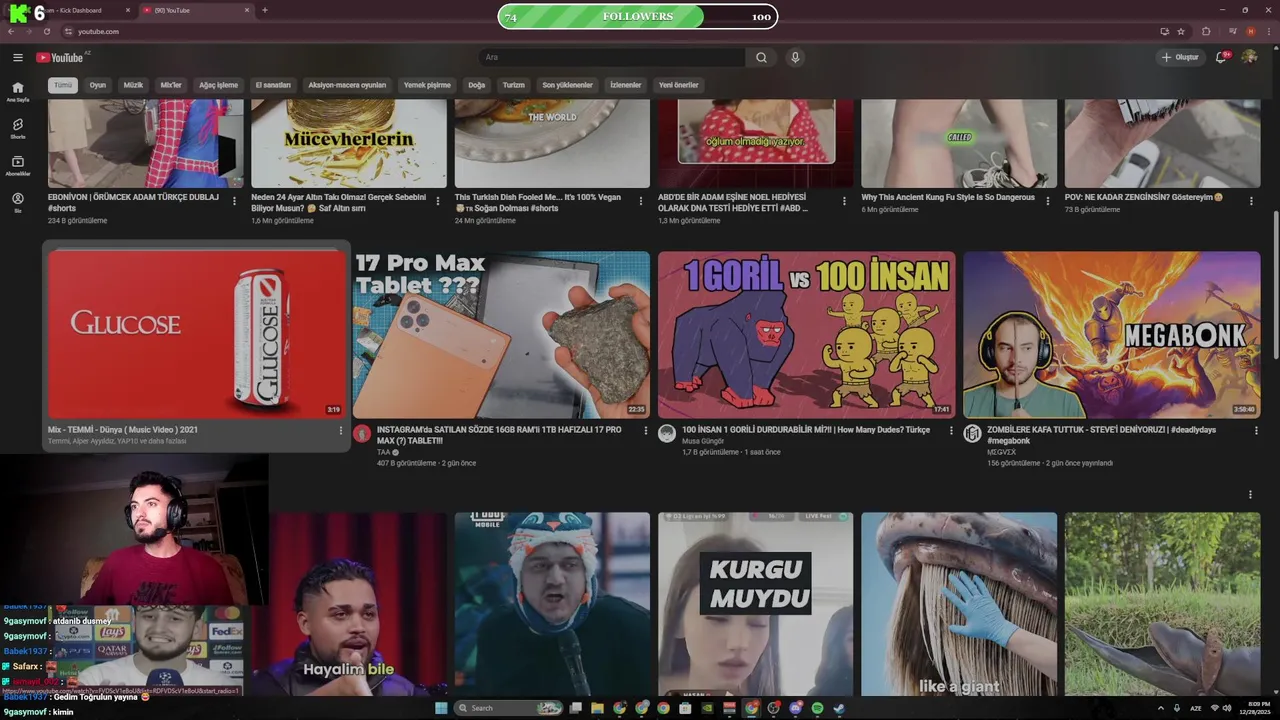This screenshot has width=1280, height=720.
Task: Open the Glucose red can thumbnail
Action: tap(197, 334)
